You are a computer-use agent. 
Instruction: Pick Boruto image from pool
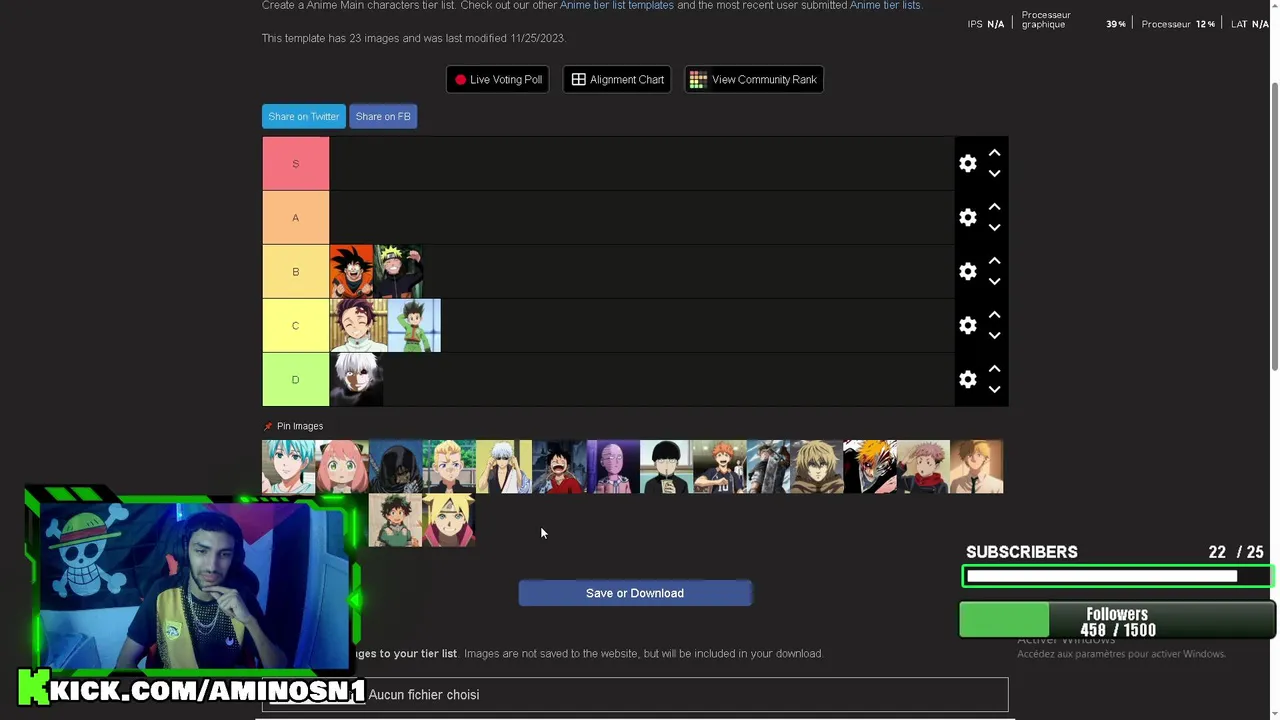449,520
